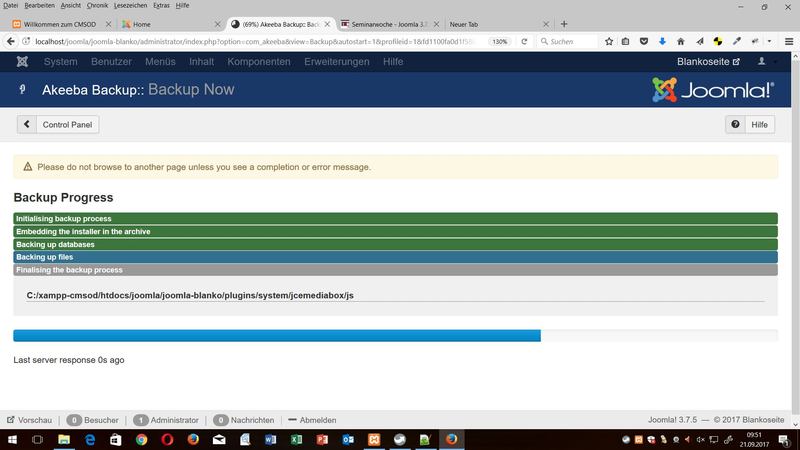The image size is (800, 450).
Task: Launch Microsoft Edge from the taskbar
Action: pos(90,439)
